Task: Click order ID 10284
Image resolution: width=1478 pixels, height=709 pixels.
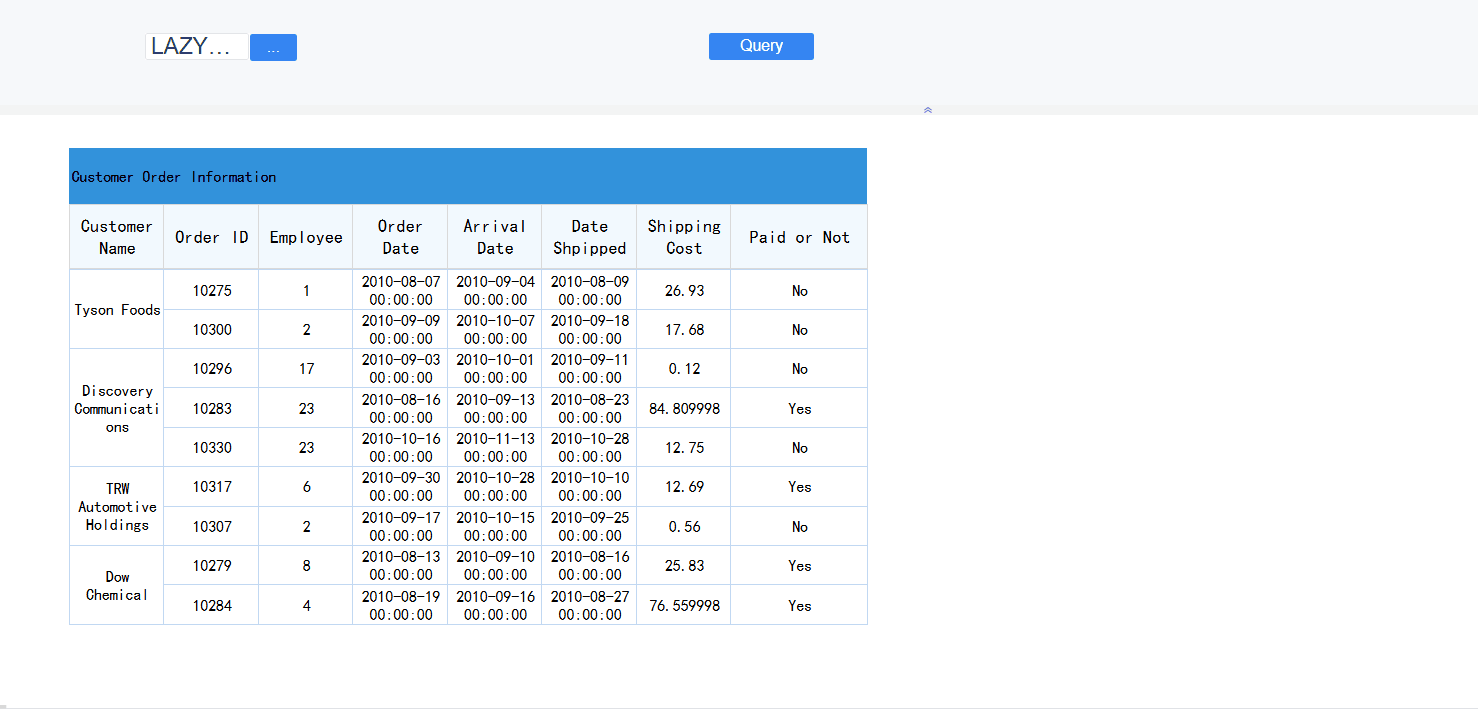Action: pyautogui.click(x=211, y=605)
